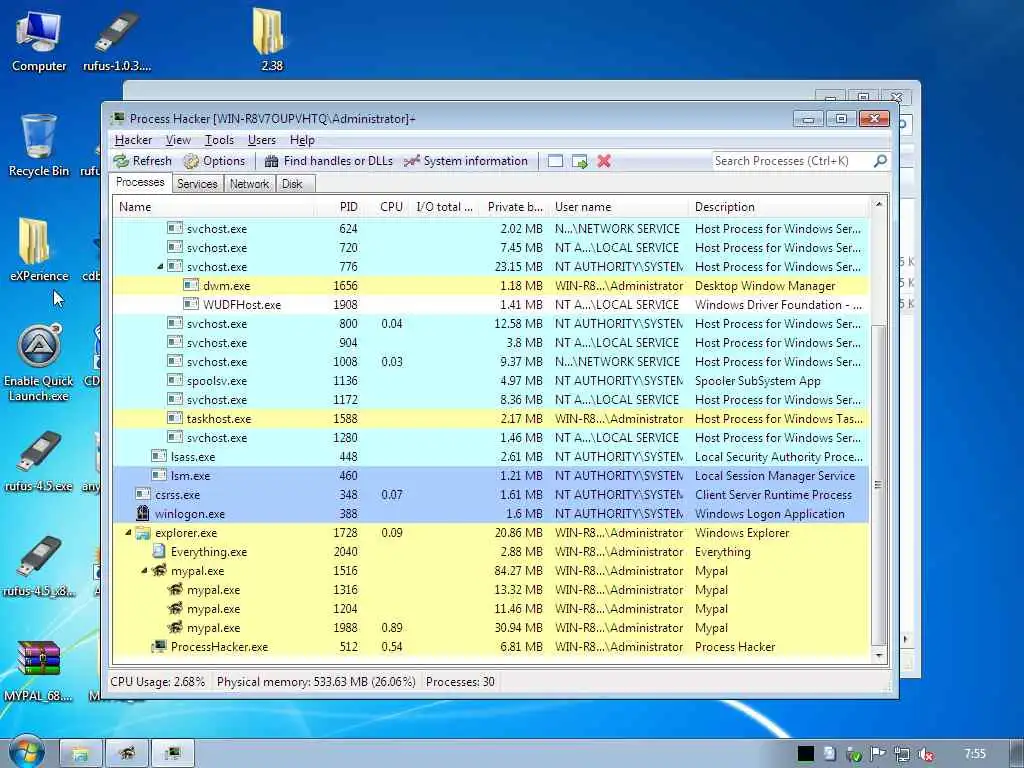Viewport: 1024px width, 768px height.
Task: Select the taskhost.exe process icon
Action: pos(175,418)
